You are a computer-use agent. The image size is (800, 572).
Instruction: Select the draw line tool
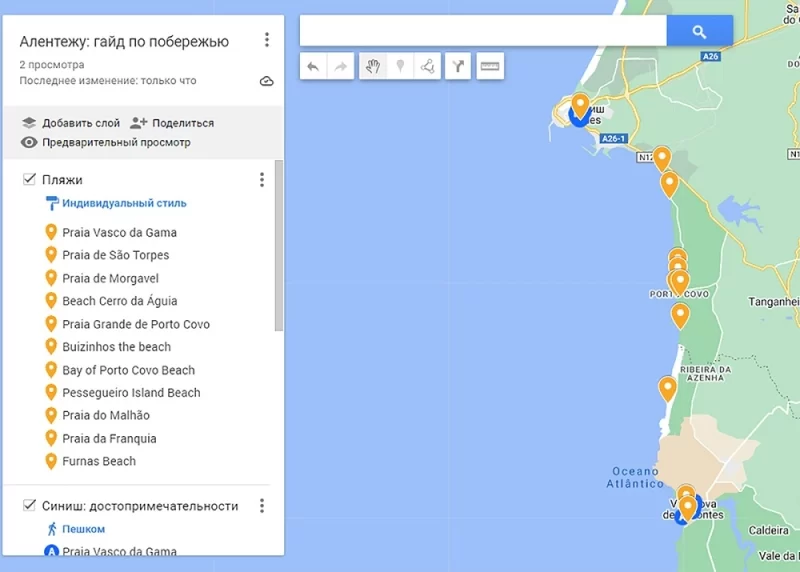click(428, 67)
